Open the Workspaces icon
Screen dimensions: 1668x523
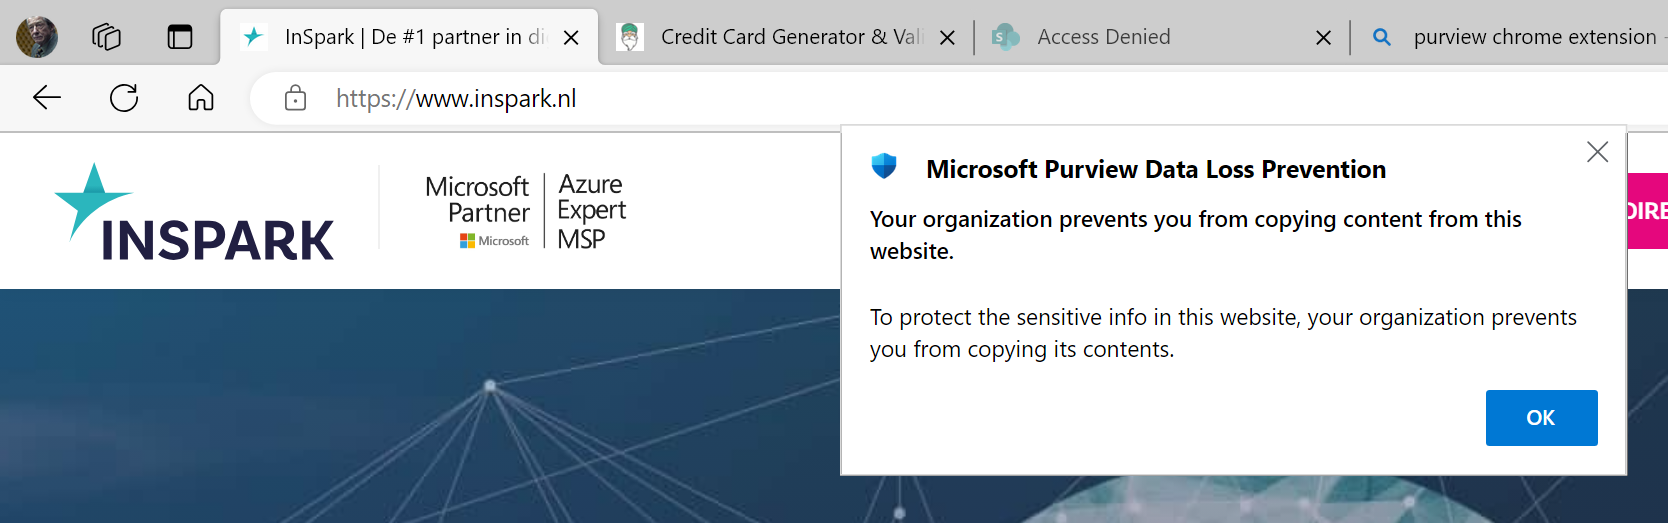tap(106, 37)
